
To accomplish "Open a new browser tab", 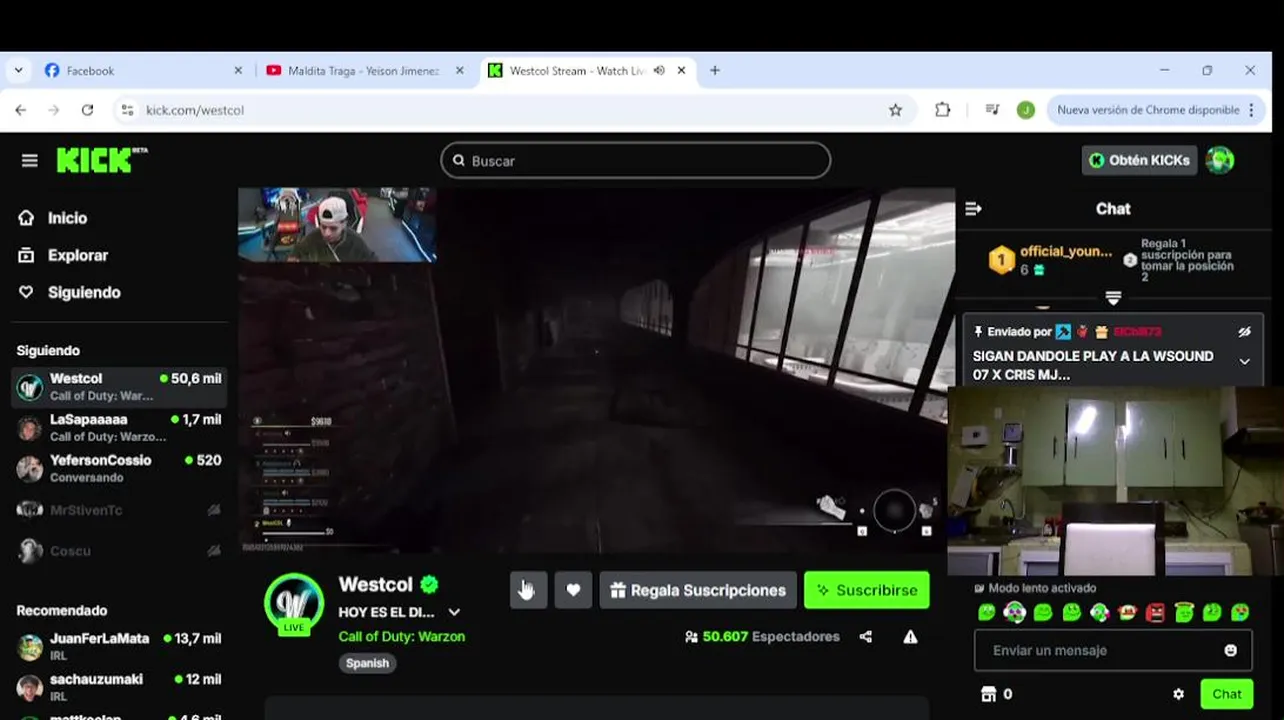I will (714, 71).
